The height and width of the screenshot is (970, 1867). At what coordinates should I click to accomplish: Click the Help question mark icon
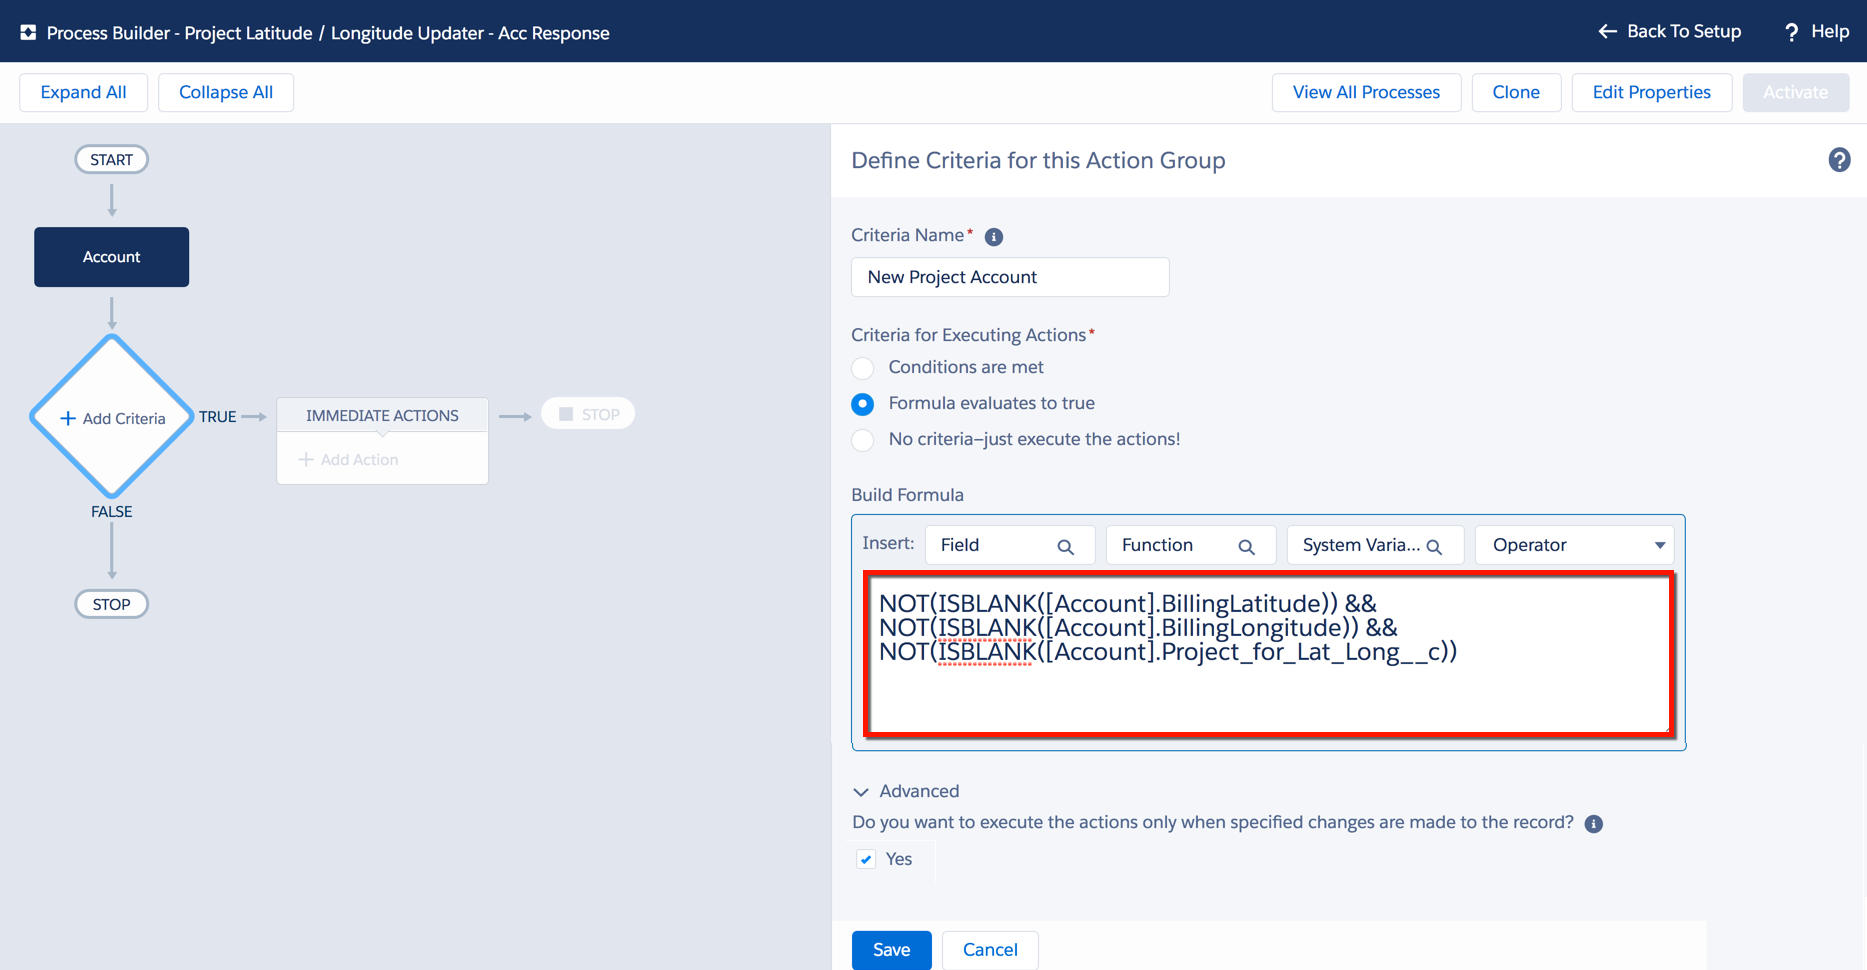(x=1791, y=32)
